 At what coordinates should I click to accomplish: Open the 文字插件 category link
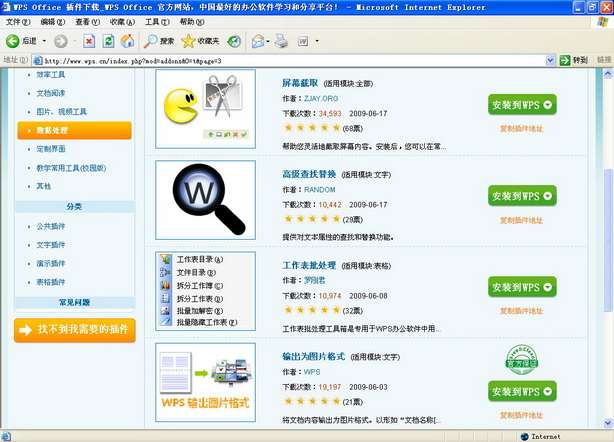pos(51,245)
